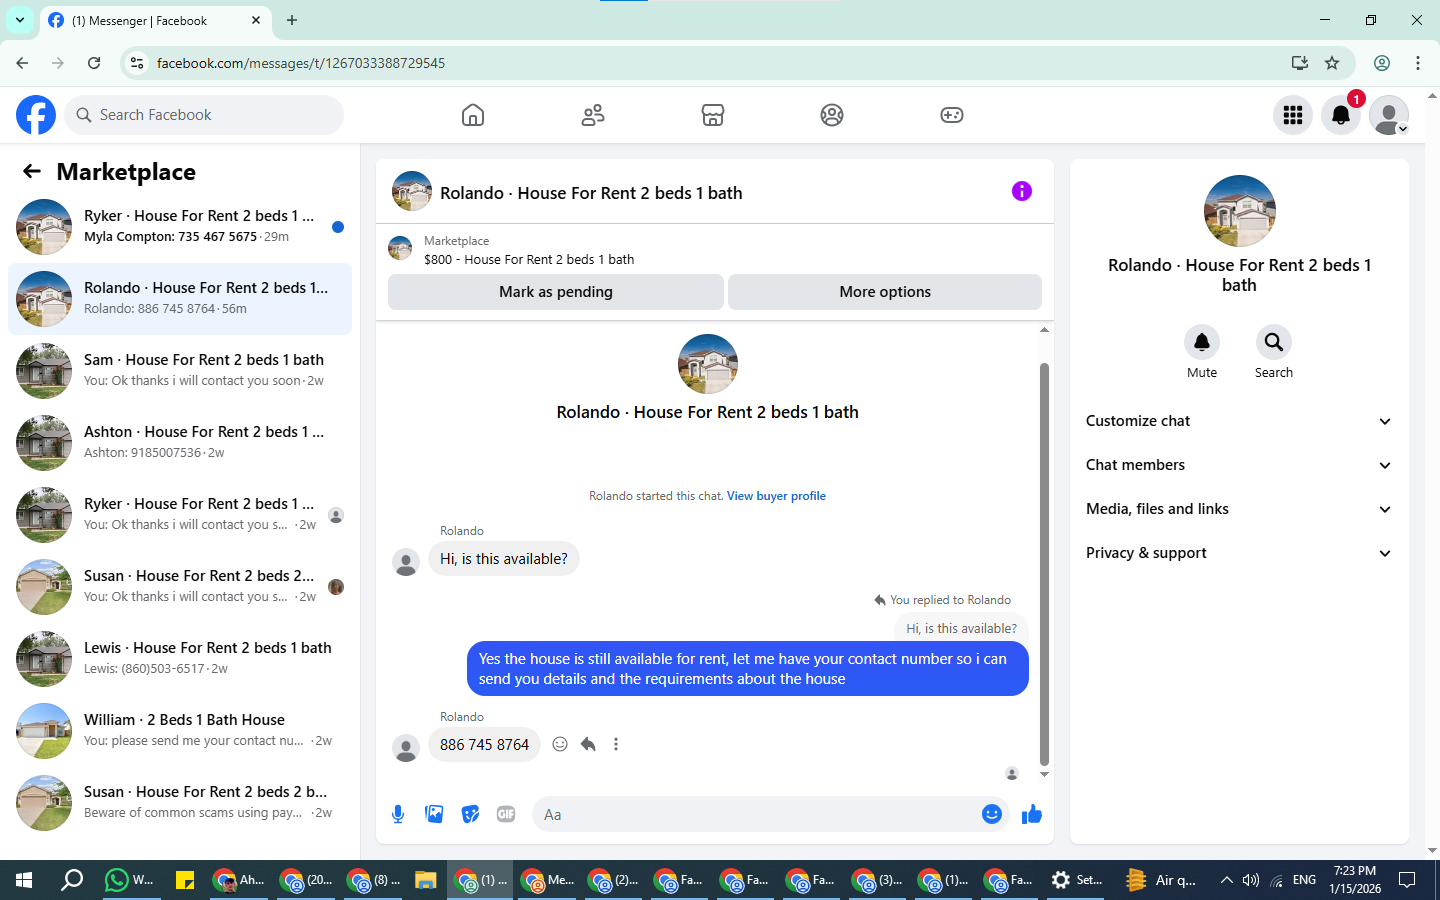
Task: Attach a file with the photo icon
Action: click(x=434, y=814)
